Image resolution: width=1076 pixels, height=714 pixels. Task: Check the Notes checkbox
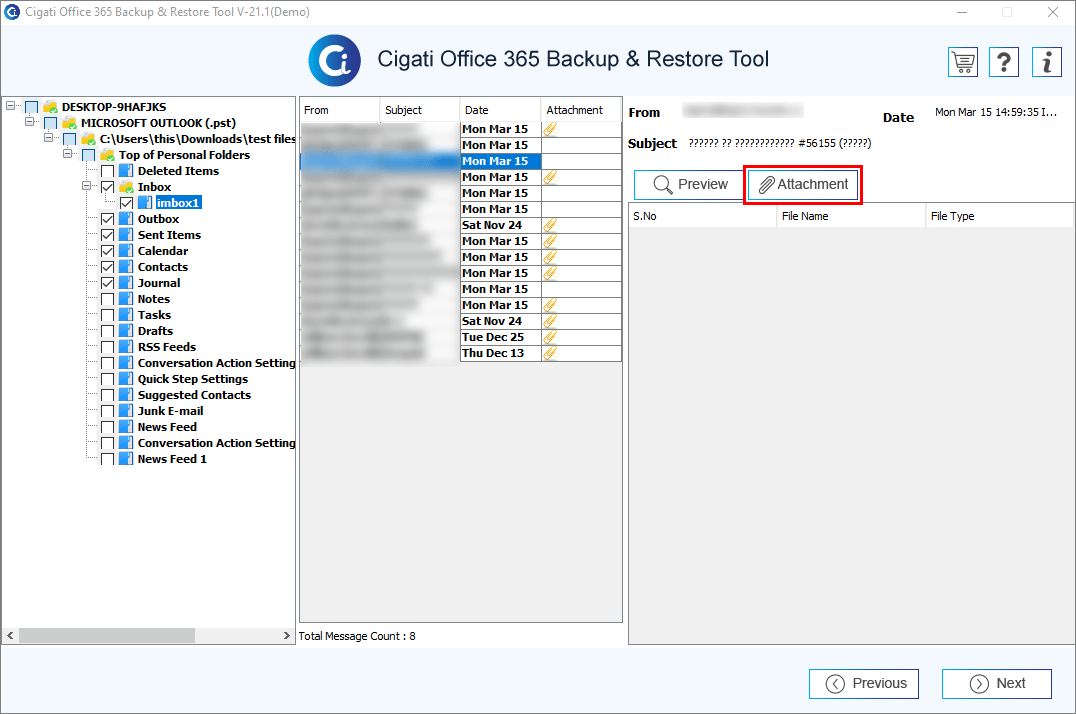pos(108,299)
